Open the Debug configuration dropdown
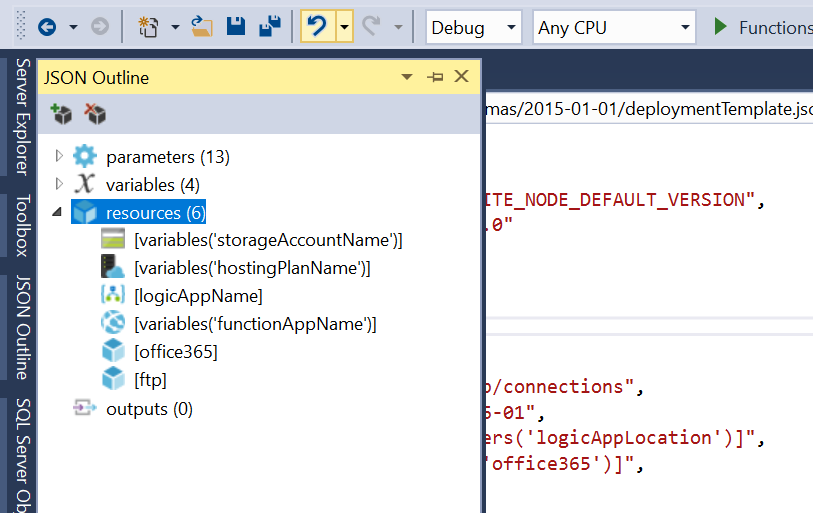The height and width of the screenshot is (513, 813). tap(473, 27)
